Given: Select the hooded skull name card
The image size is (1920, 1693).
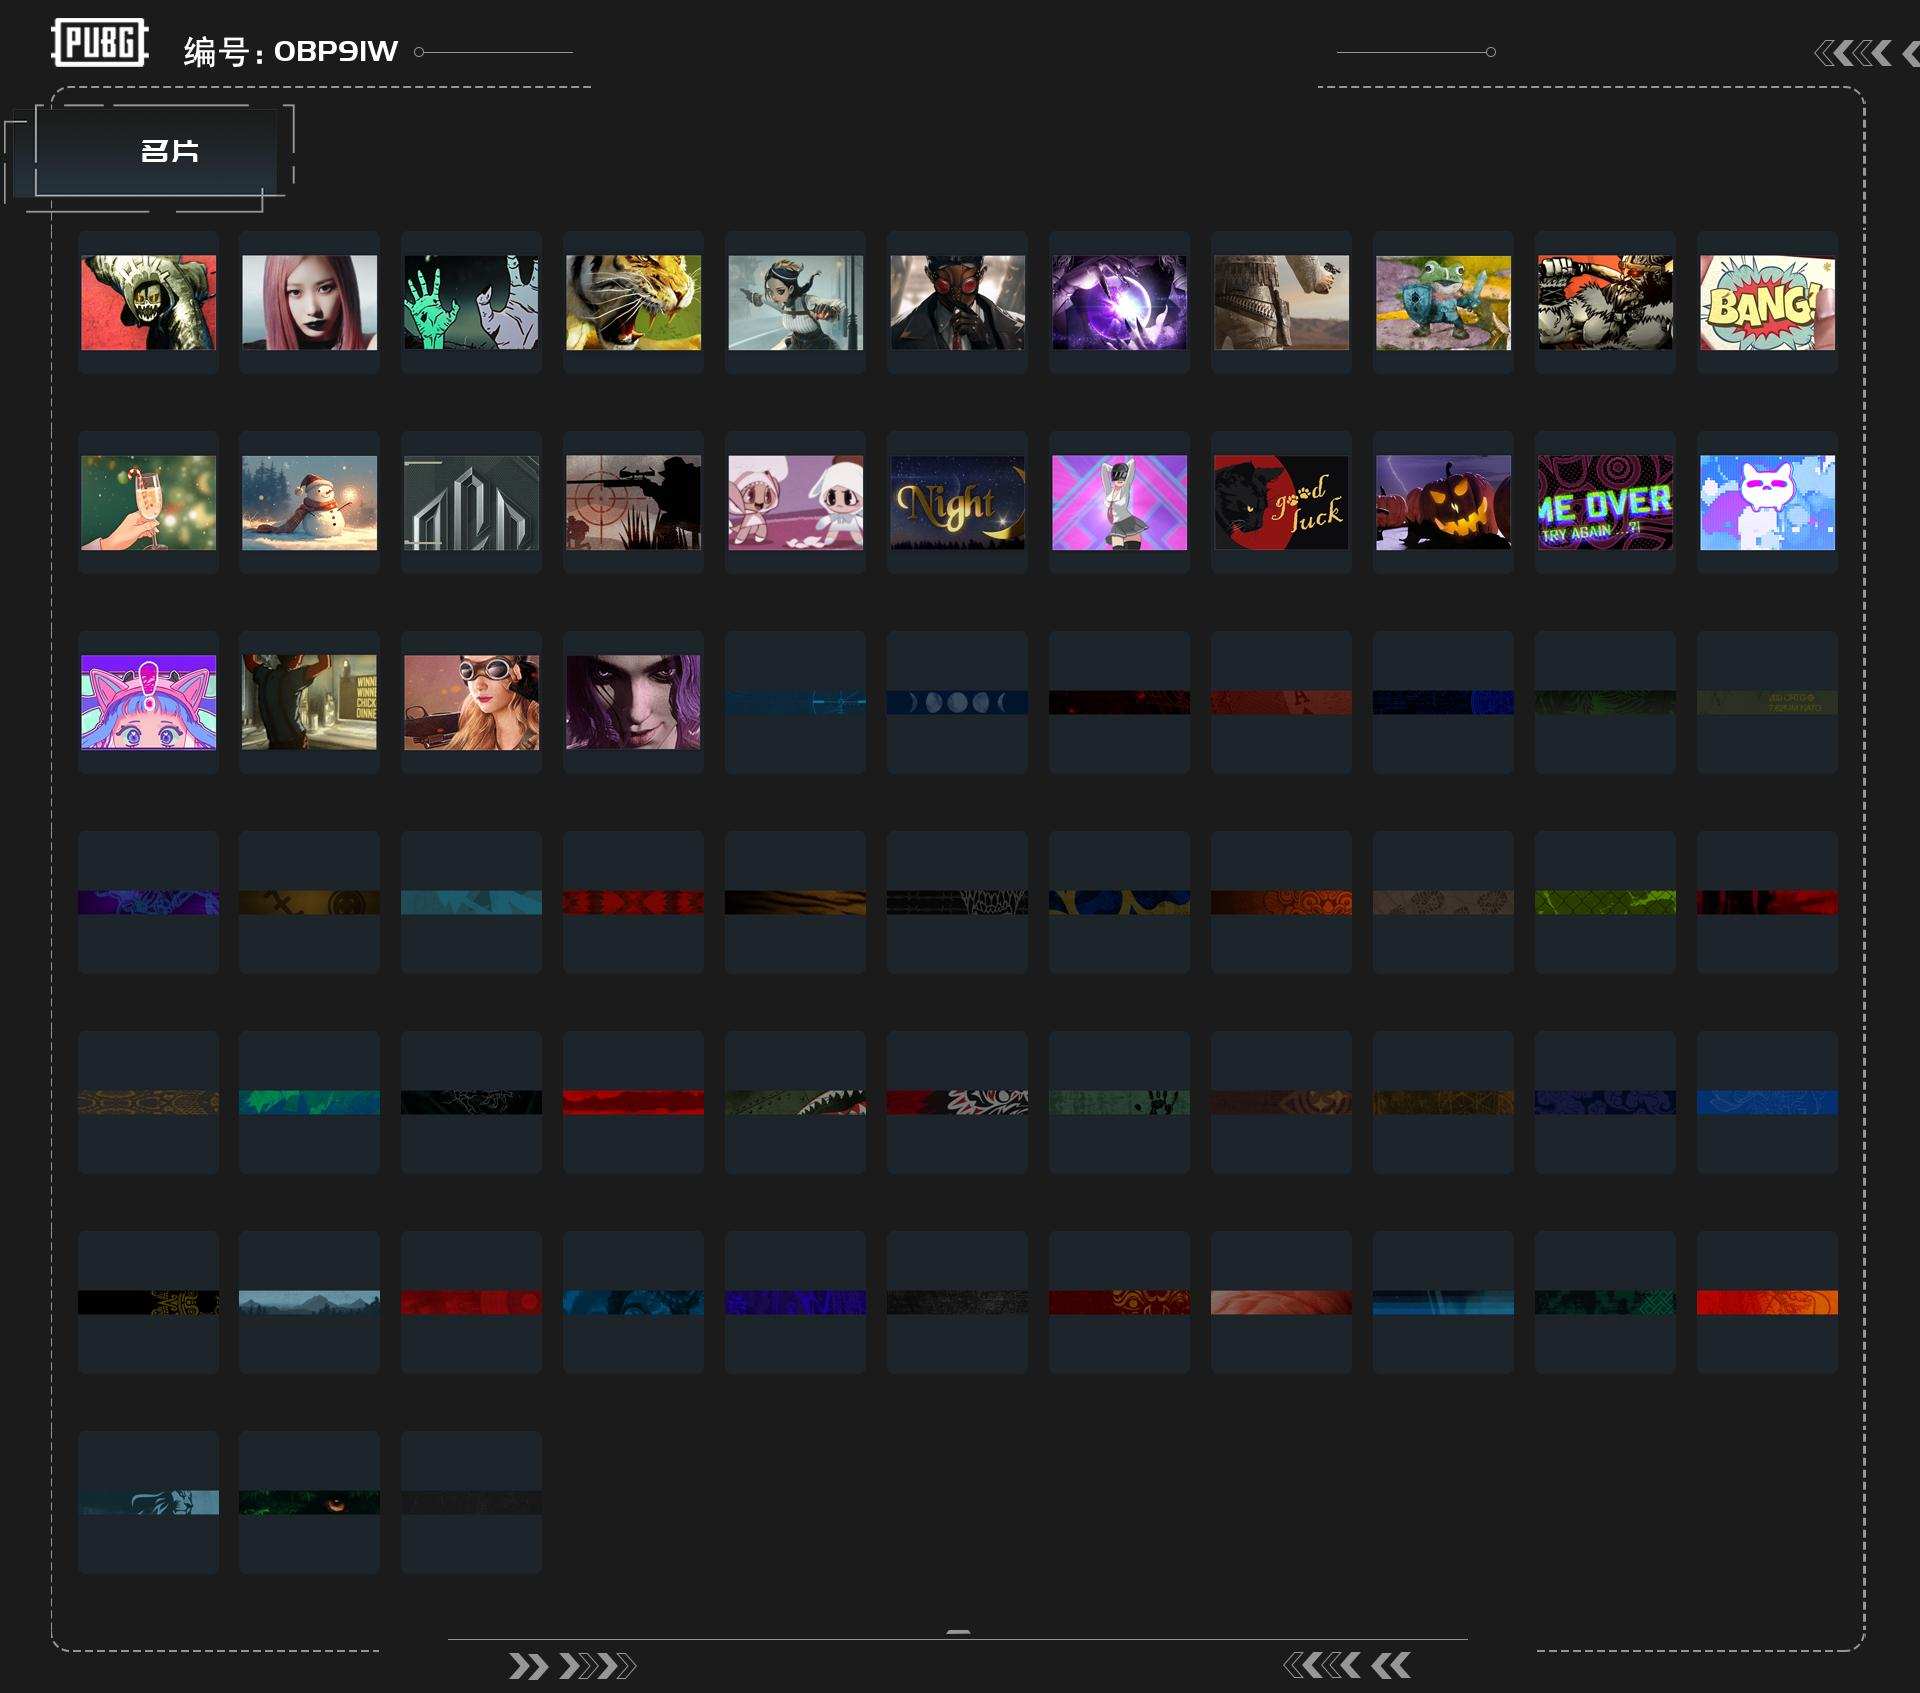Looking at the screenshot, I should point(148,302).
